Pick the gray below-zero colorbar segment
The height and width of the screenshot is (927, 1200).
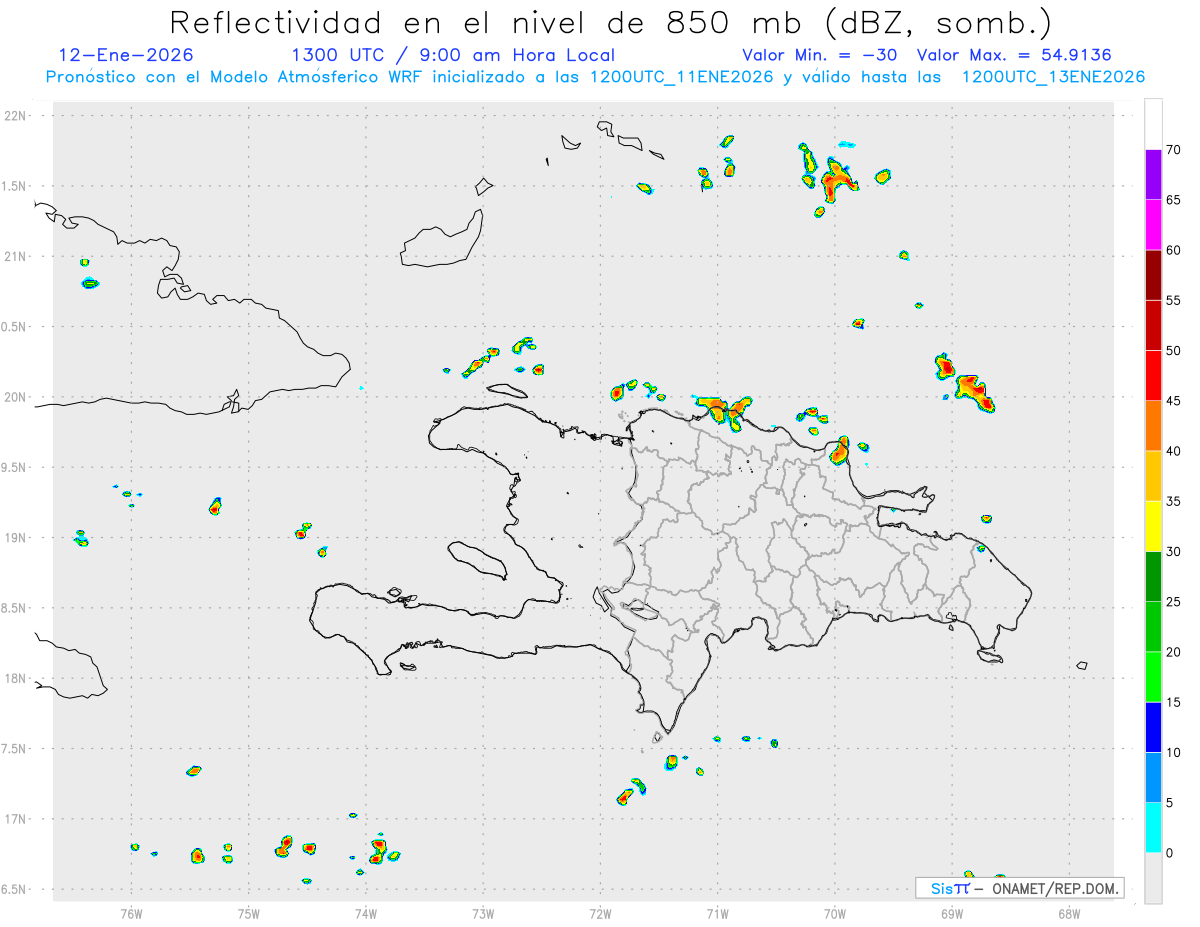pyautogui.click(x=1153, y=878)
